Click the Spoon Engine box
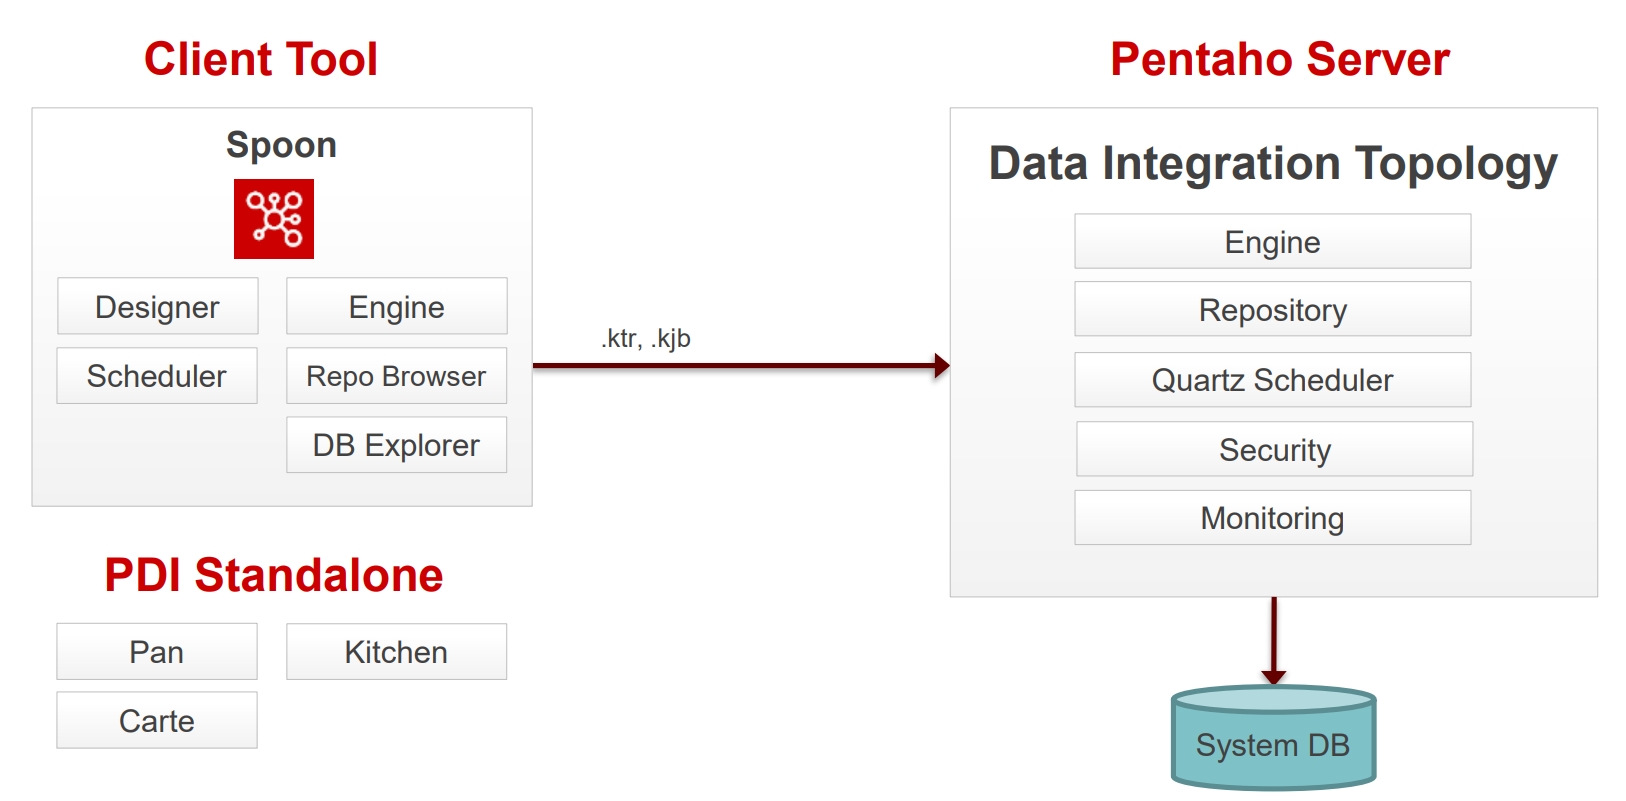The image size is (1626, 801). [396, 307]
